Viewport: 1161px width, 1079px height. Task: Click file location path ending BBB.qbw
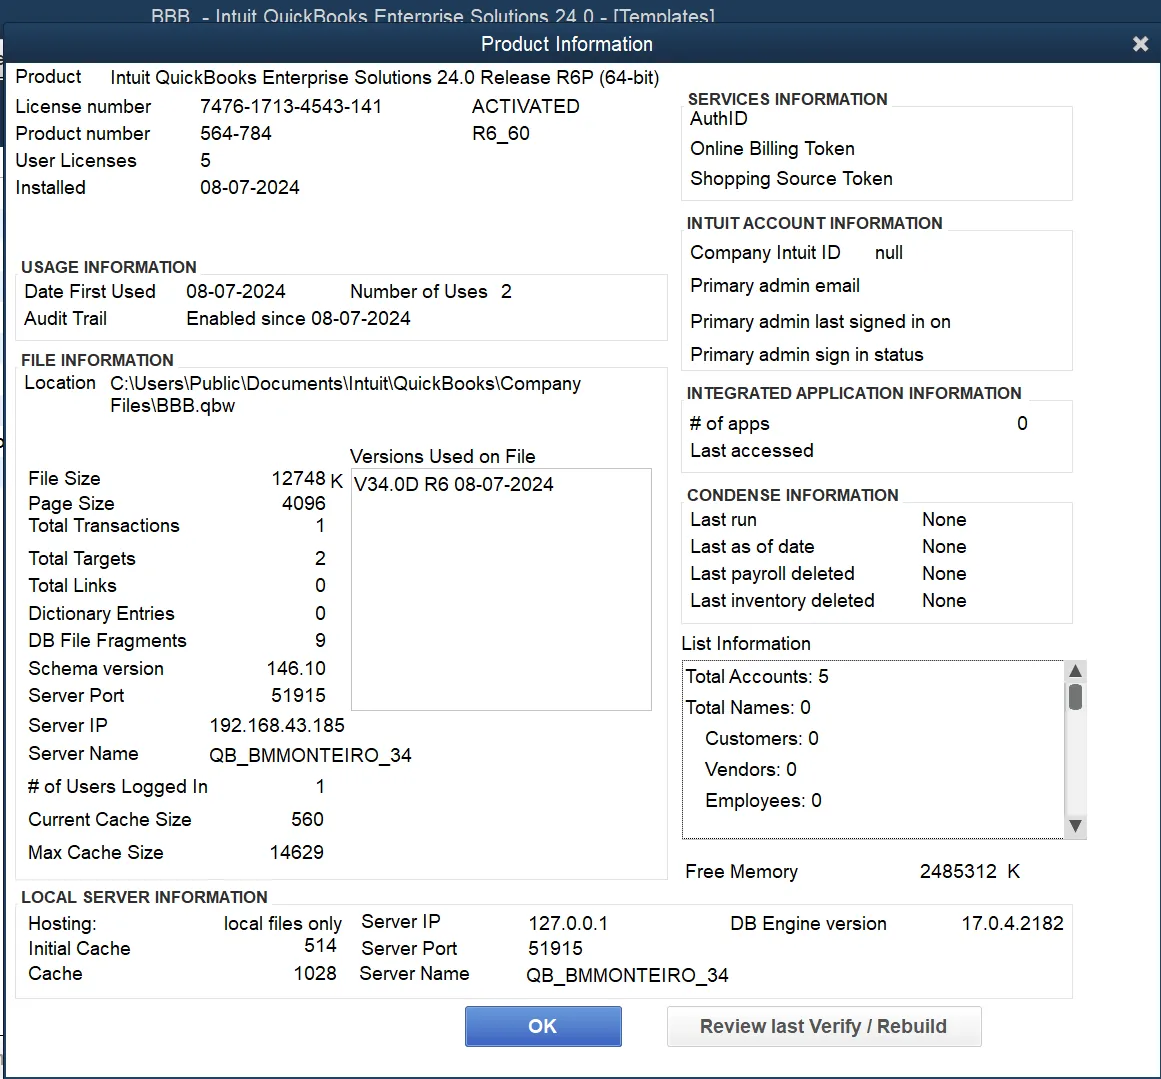point(345,395)
